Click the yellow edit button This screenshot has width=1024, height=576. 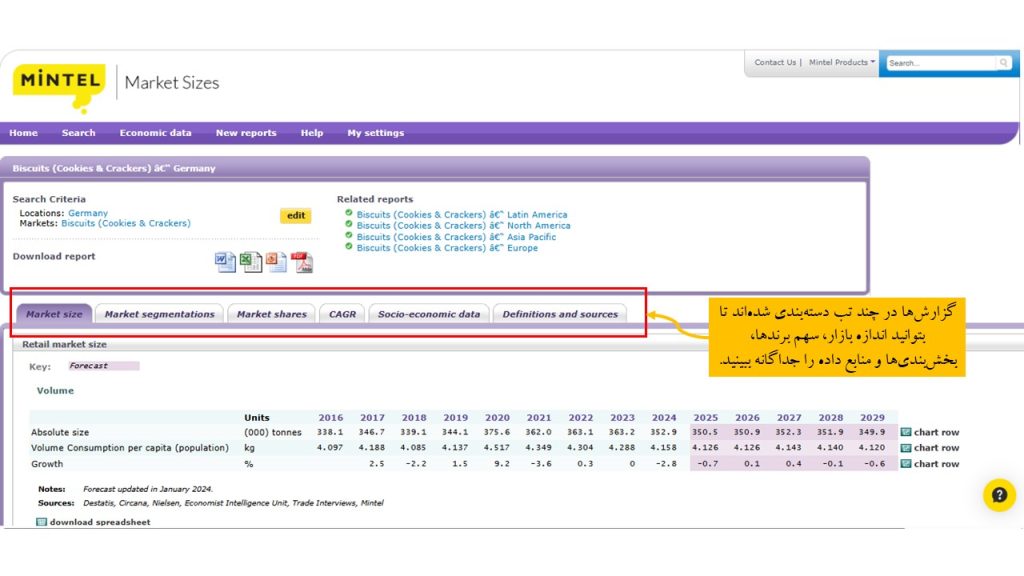point(296,216)
